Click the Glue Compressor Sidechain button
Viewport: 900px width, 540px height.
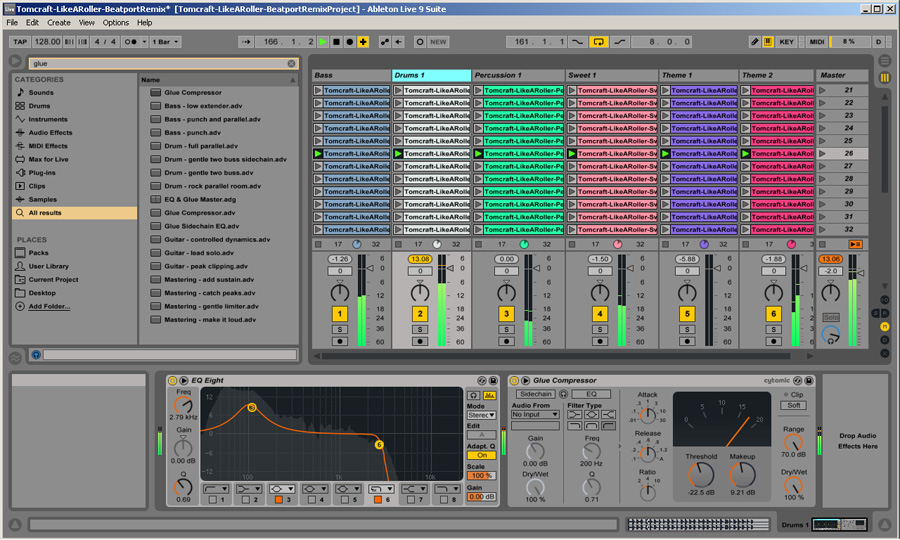pos(535,394)
